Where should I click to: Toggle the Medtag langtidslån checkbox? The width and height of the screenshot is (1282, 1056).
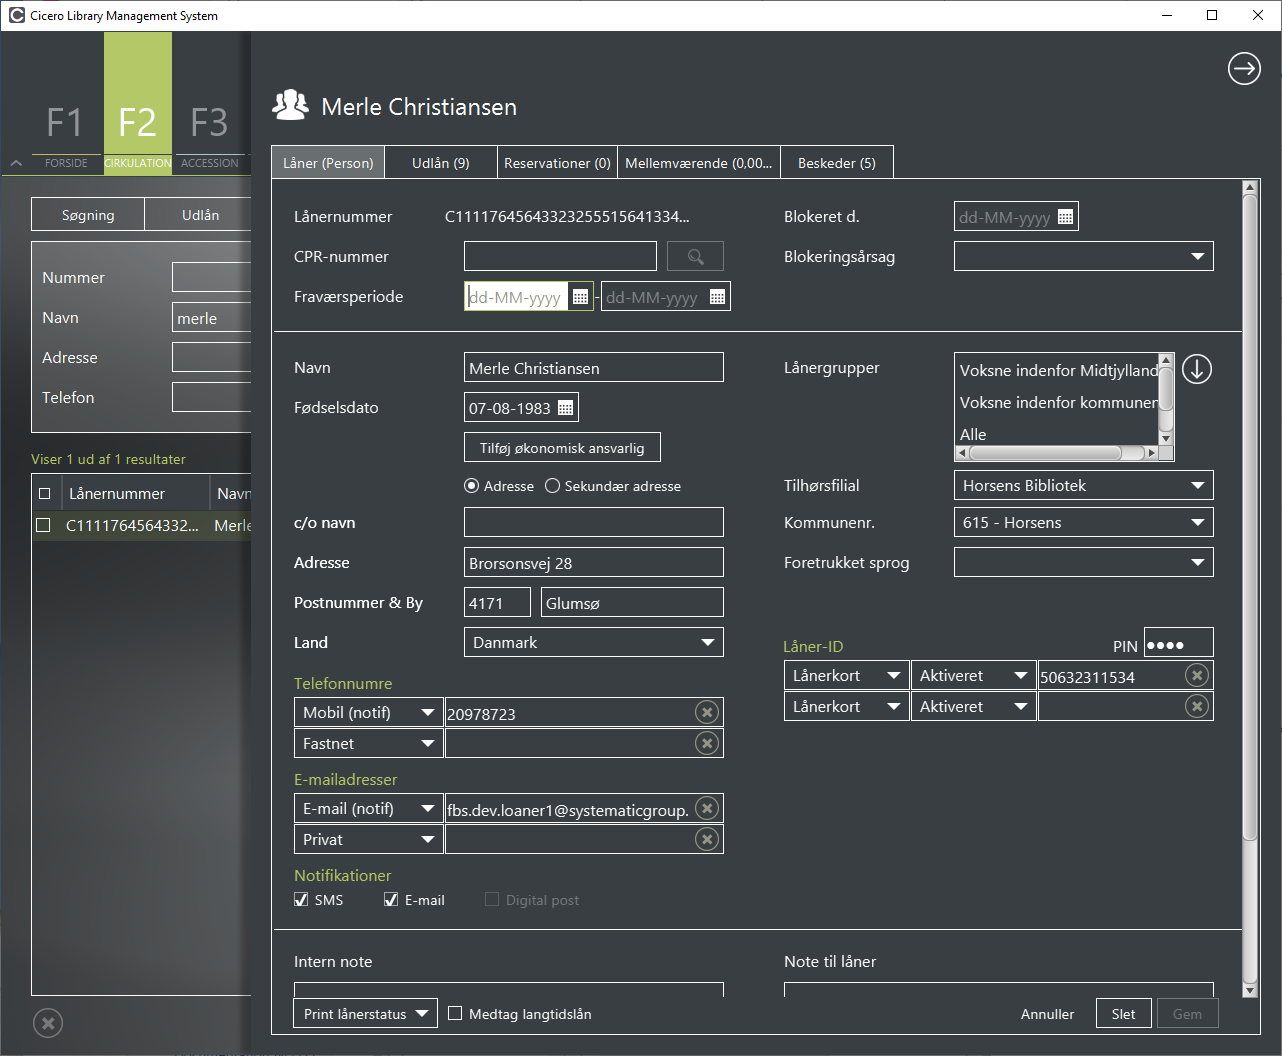tap(455, 1014)
